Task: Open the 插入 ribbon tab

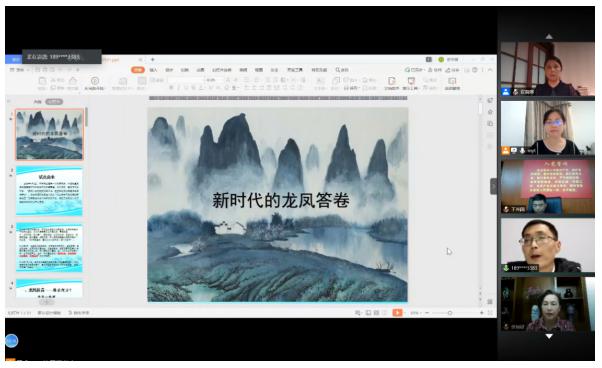Action: point(153,70)
